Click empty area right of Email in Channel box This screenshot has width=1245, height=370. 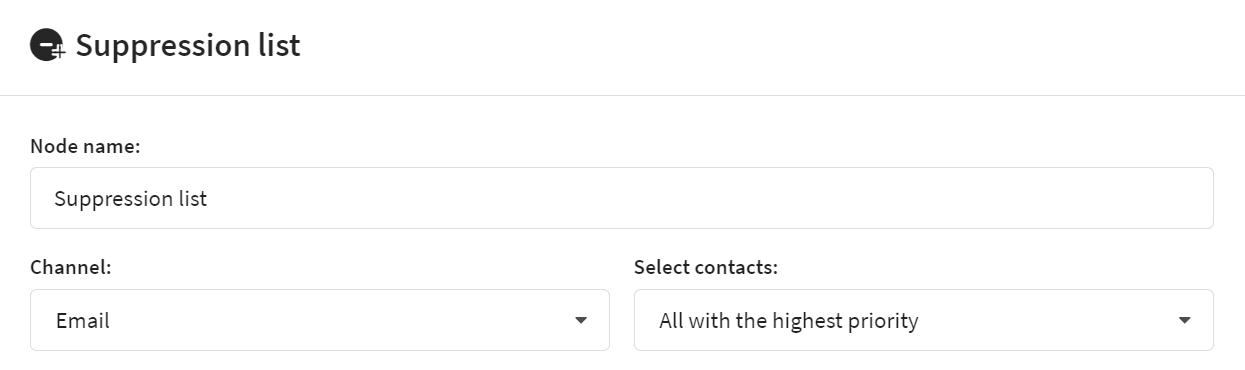tap(340, 320)
